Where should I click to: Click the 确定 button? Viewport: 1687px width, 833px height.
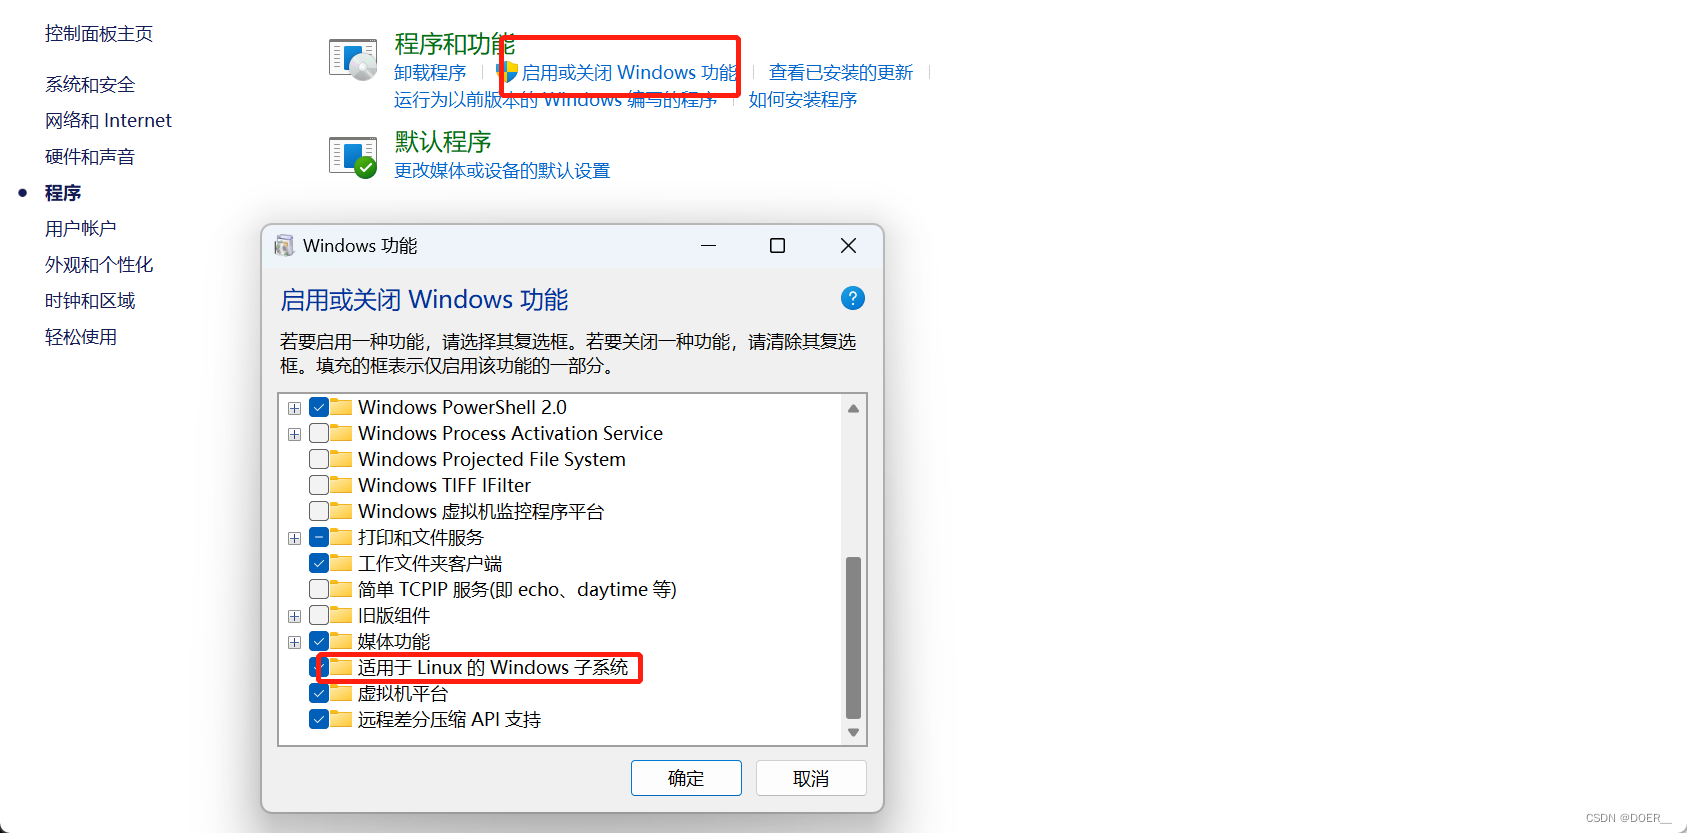pyautogui.click(x=686, y=778)
